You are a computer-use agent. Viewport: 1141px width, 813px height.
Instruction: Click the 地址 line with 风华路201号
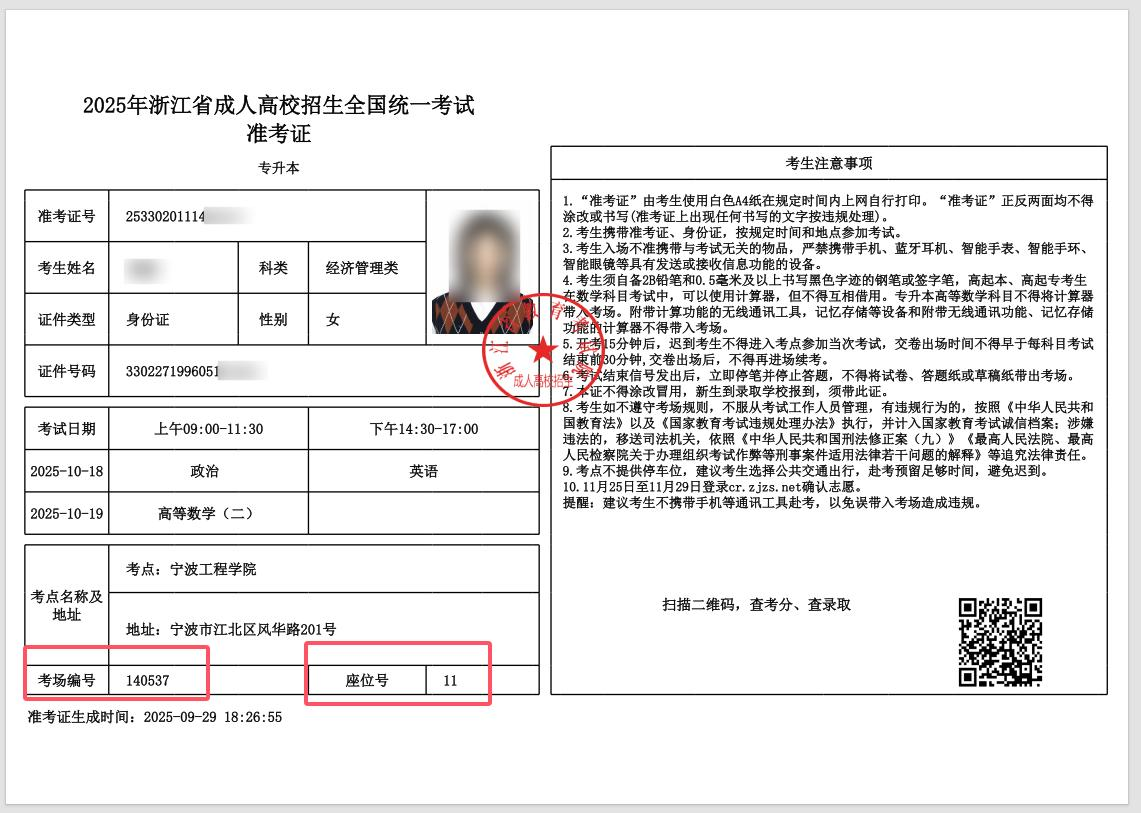231,629
